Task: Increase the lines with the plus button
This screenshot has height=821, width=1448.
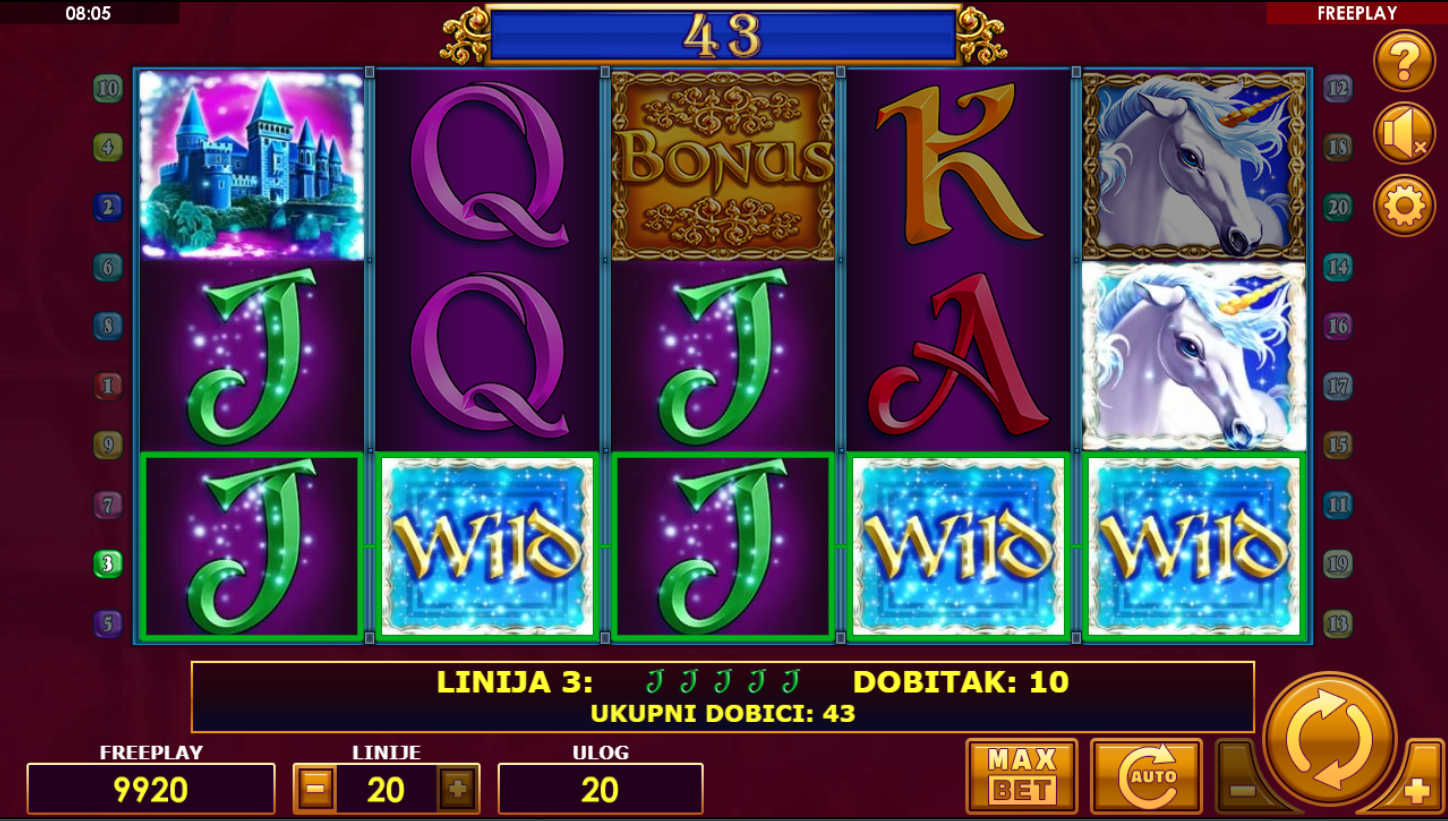Action: 458,789
